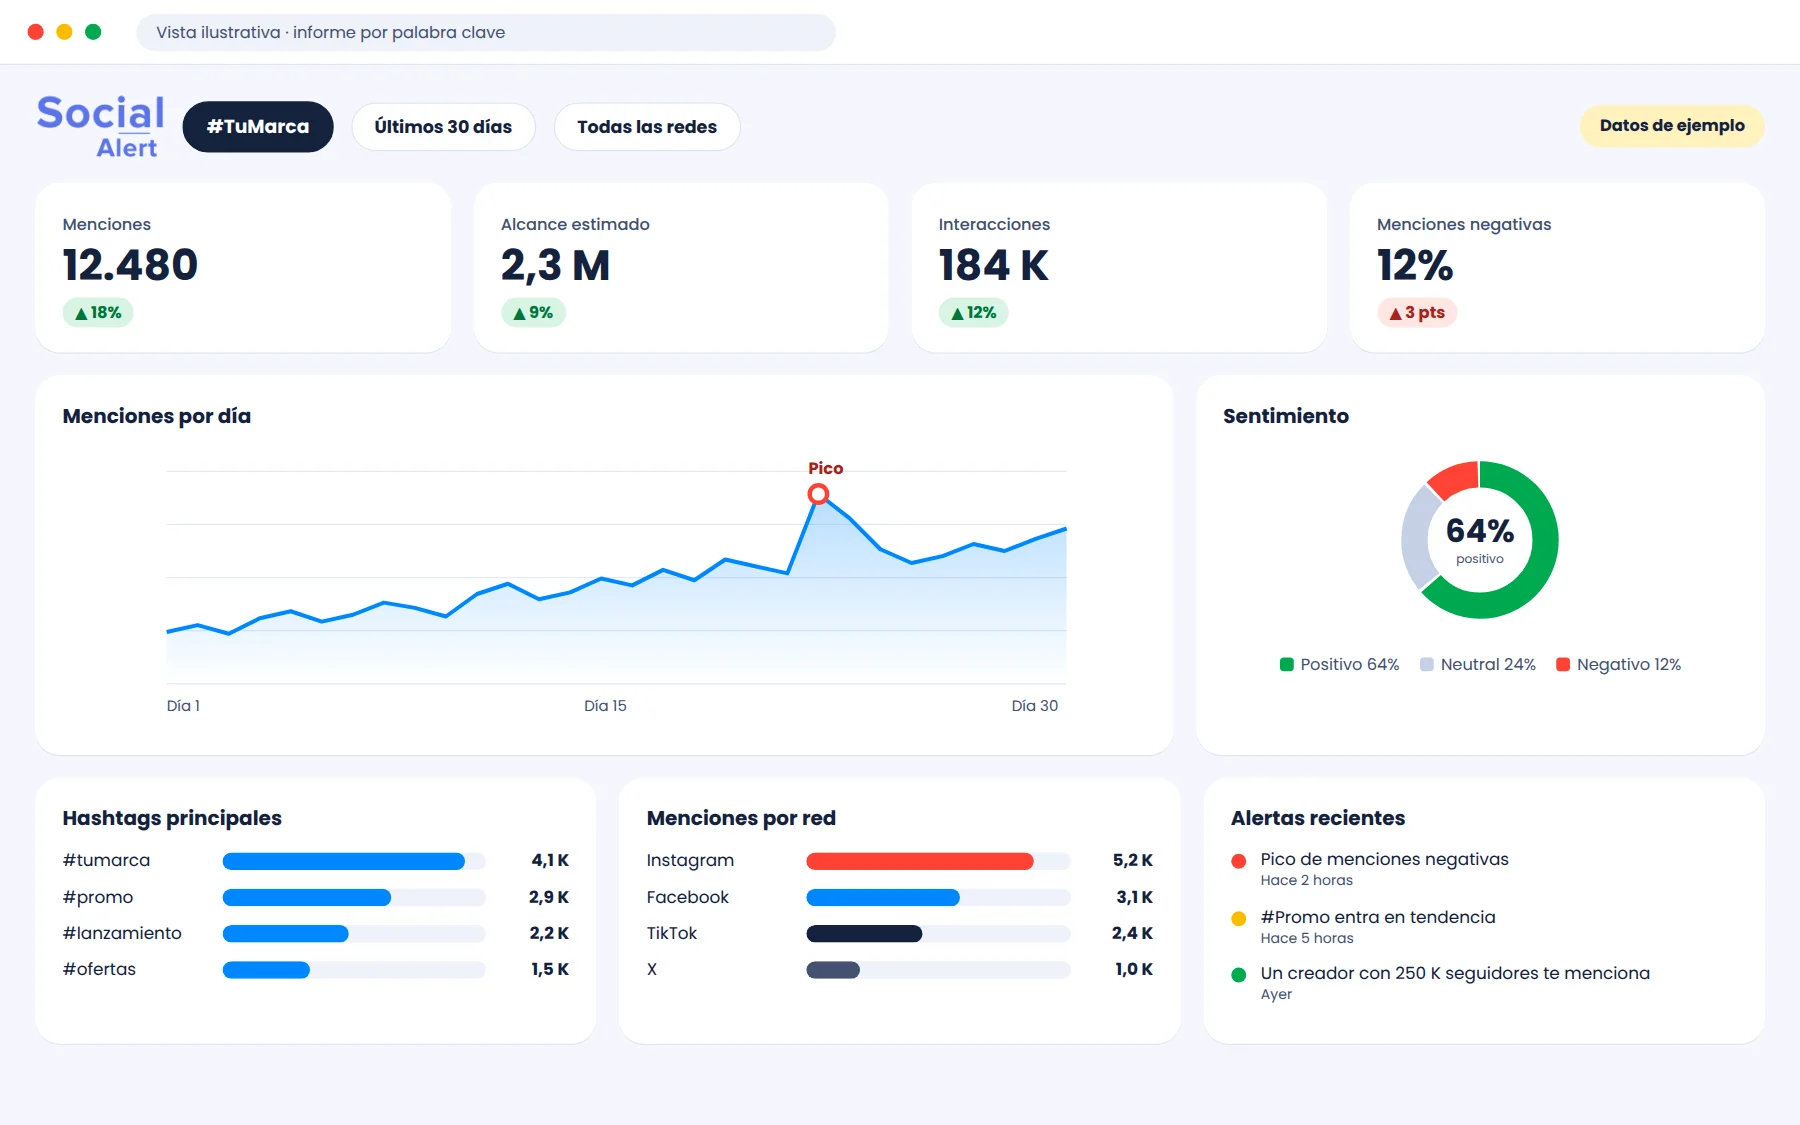The height and width of the screenshot is (1125, 1800).
Task: Click the yellow minimize window button
Action: pos(64,32)
